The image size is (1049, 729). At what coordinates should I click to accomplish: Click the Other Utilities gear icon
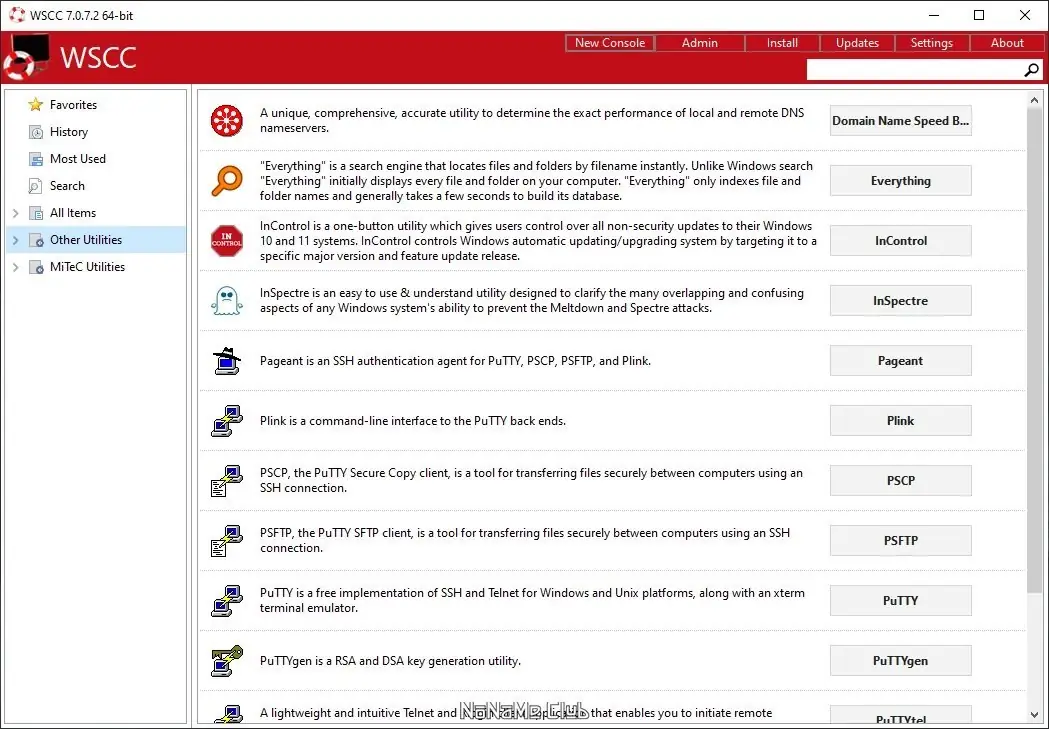pos(35,239)
